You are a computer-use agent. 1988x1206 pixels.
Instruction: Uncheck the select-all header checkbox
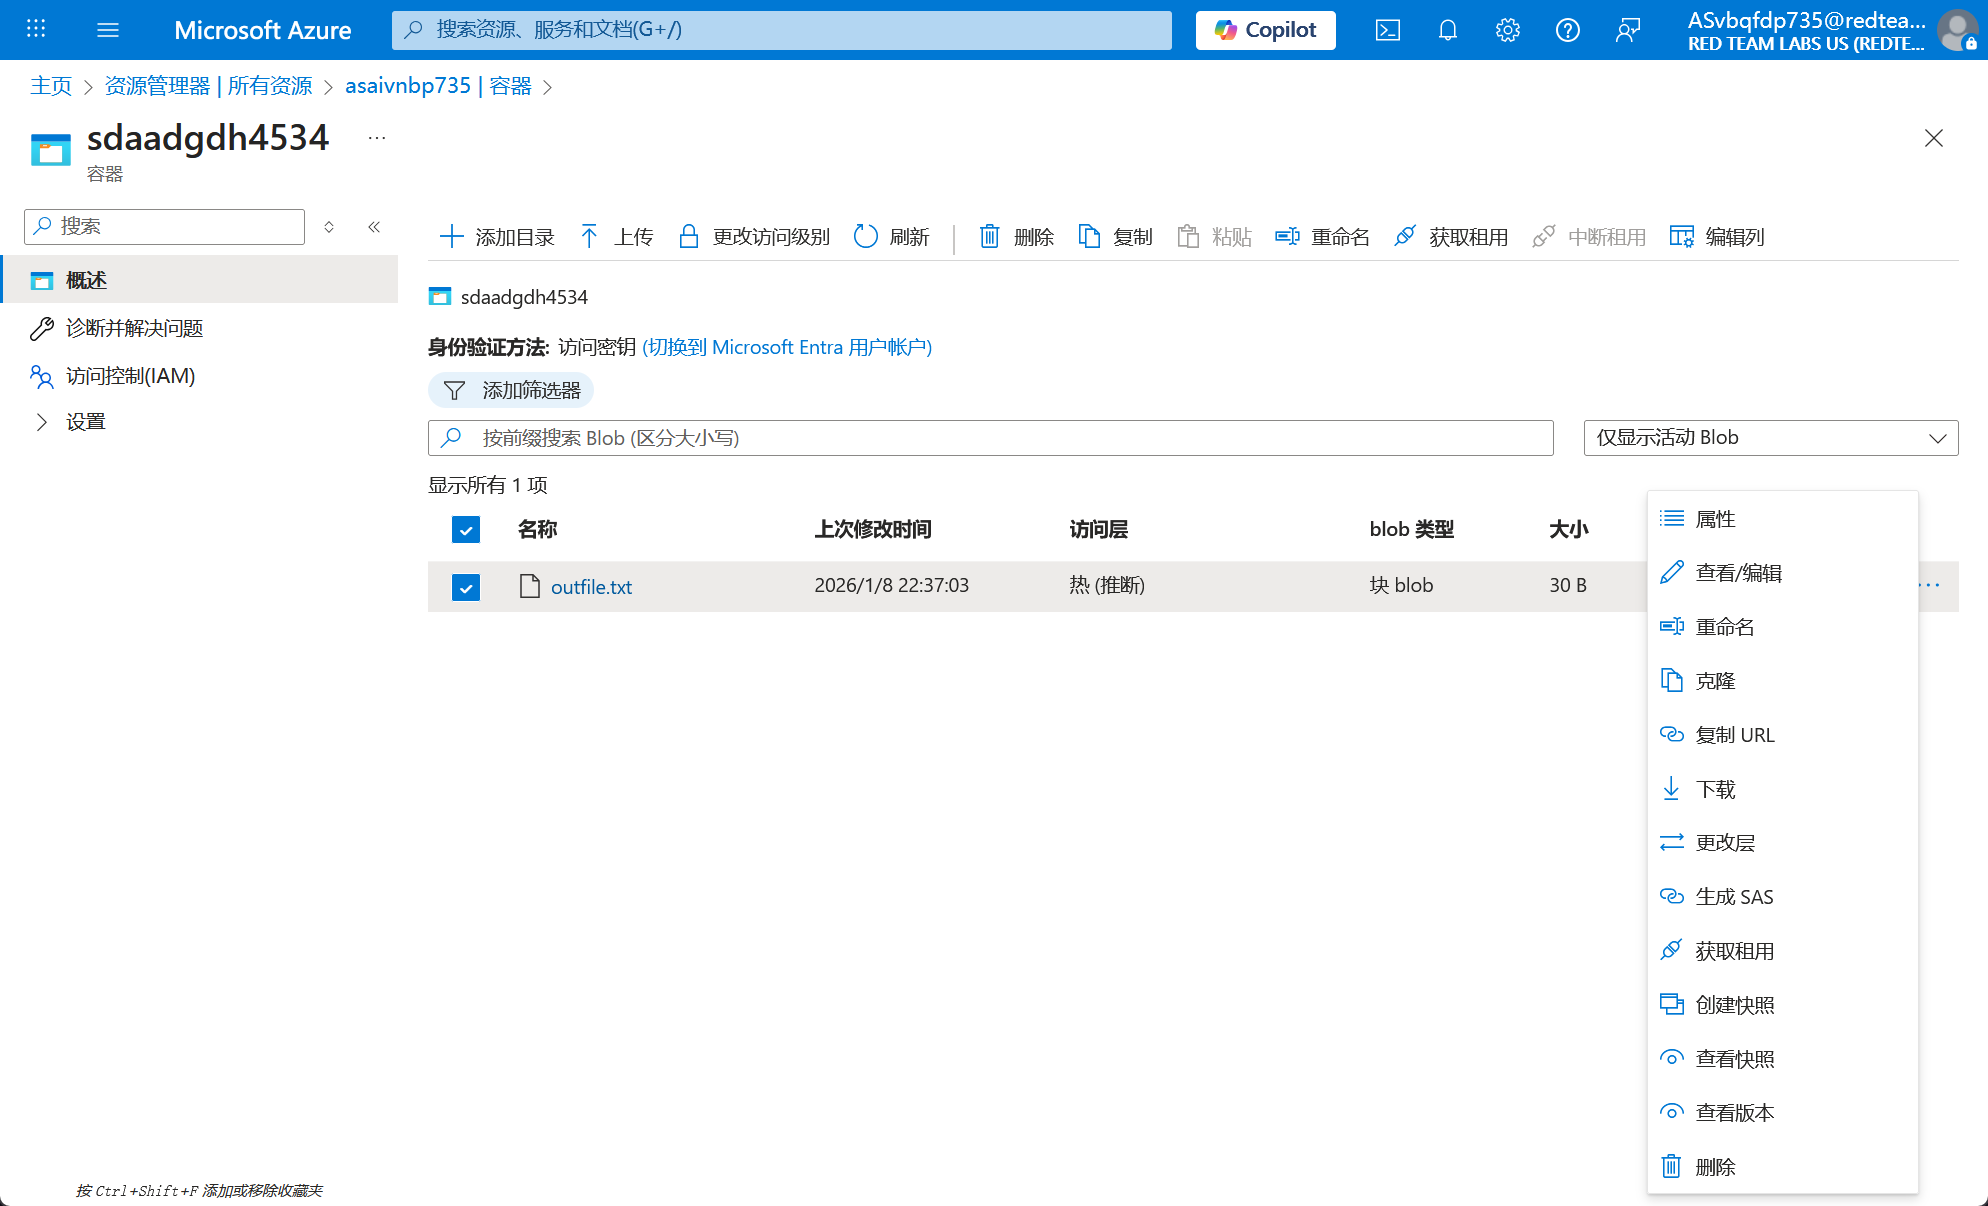[x=466, y=529]
